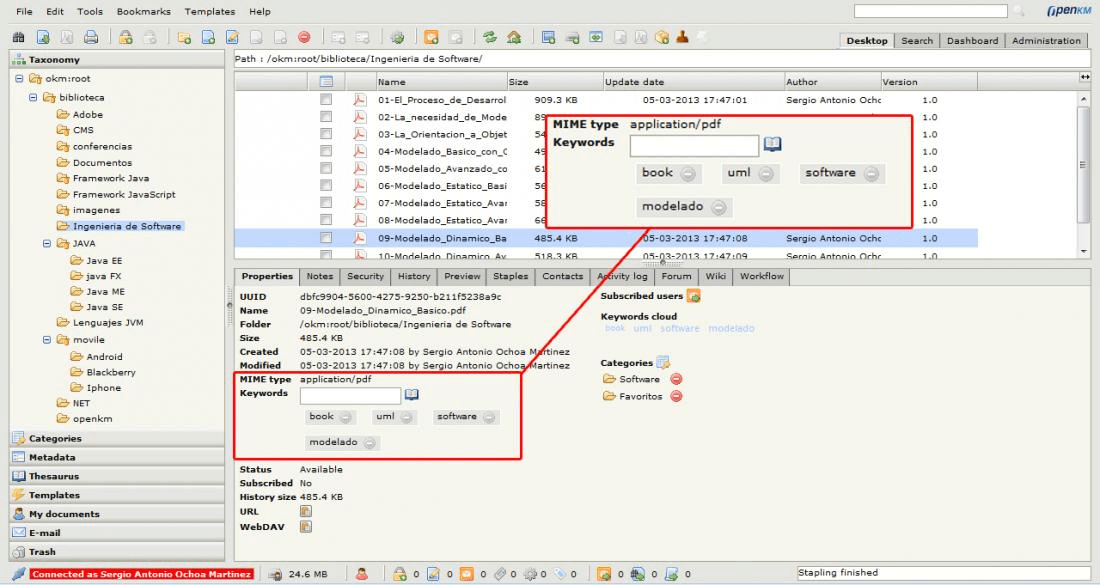Open thesaurus book icon beside Keywords field
Viewport: 1100px width, 585px height.
(412, 394)
